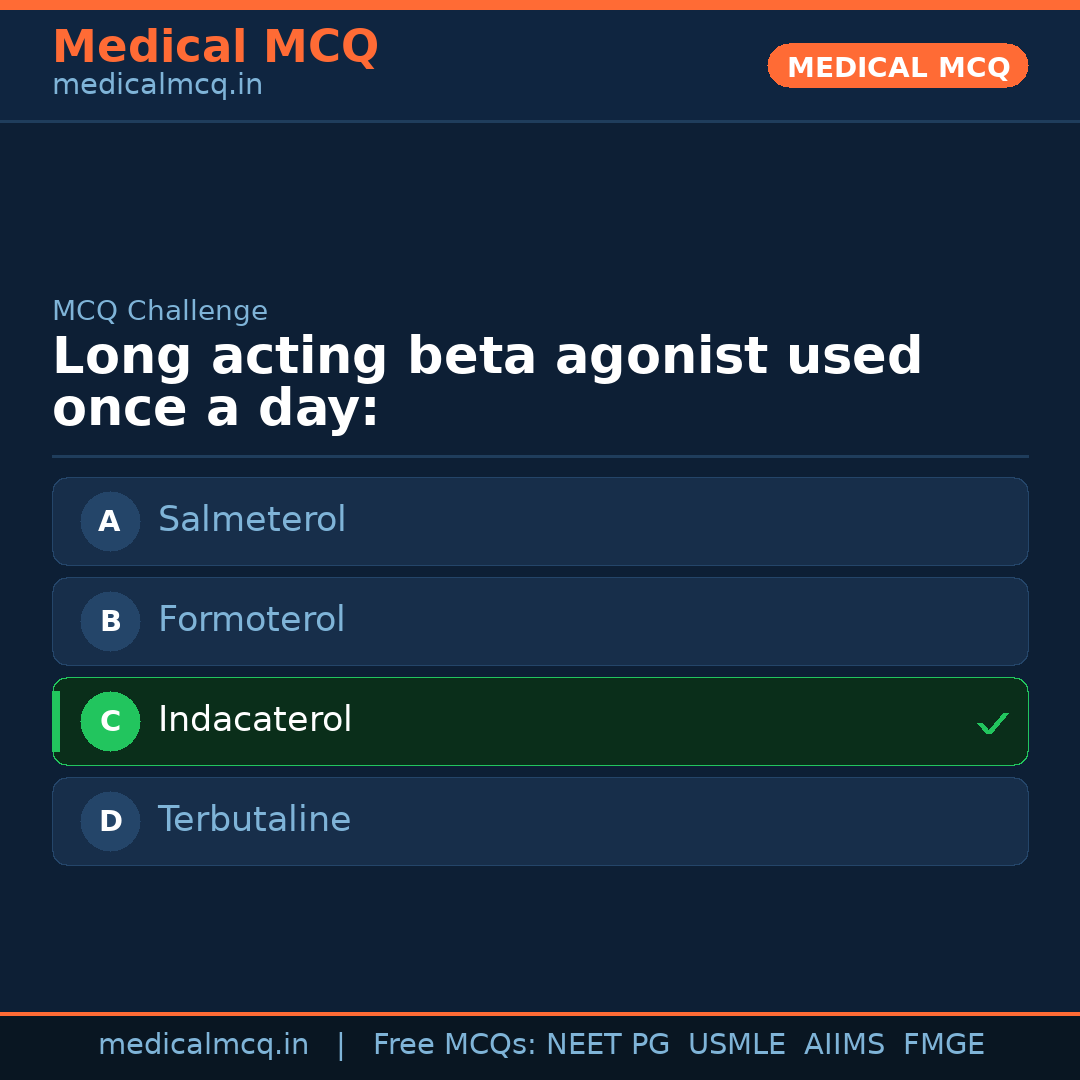1080x1080 pixels.
Task: Click the USMLE footer text
Action: 736,1045
